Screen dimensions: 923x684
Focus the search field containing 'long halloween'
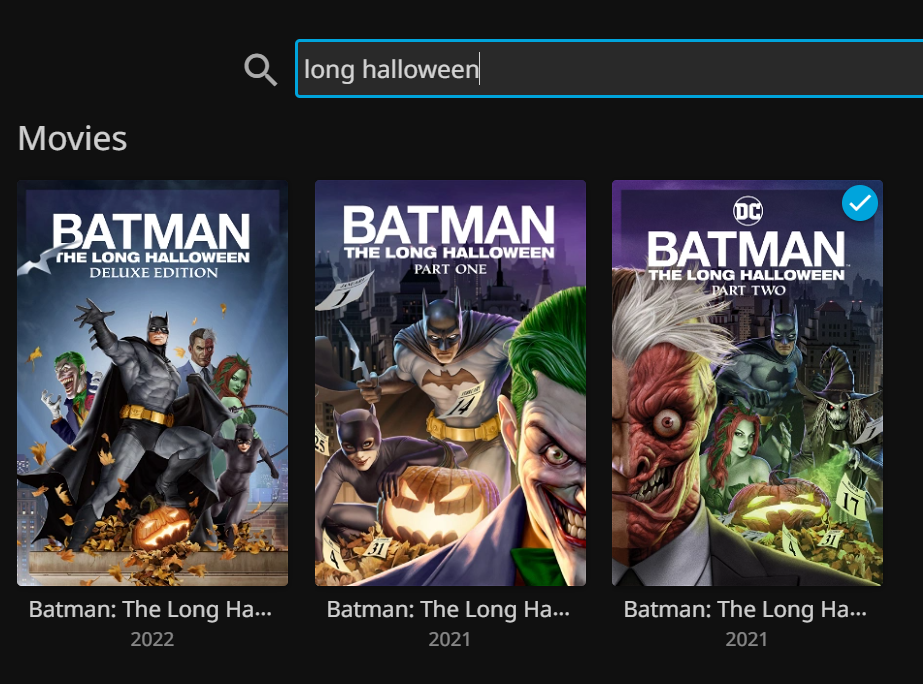(600, 69)
